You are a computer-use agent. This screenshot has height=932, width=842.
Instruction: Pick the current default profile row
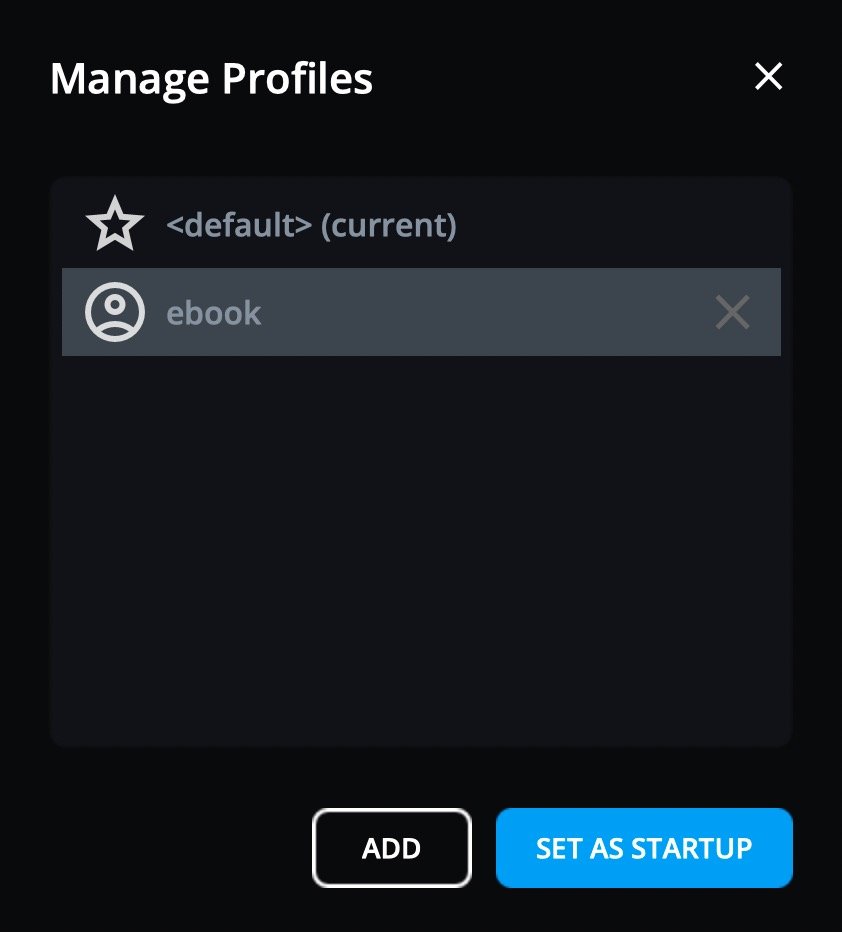(x=311, y=226)
